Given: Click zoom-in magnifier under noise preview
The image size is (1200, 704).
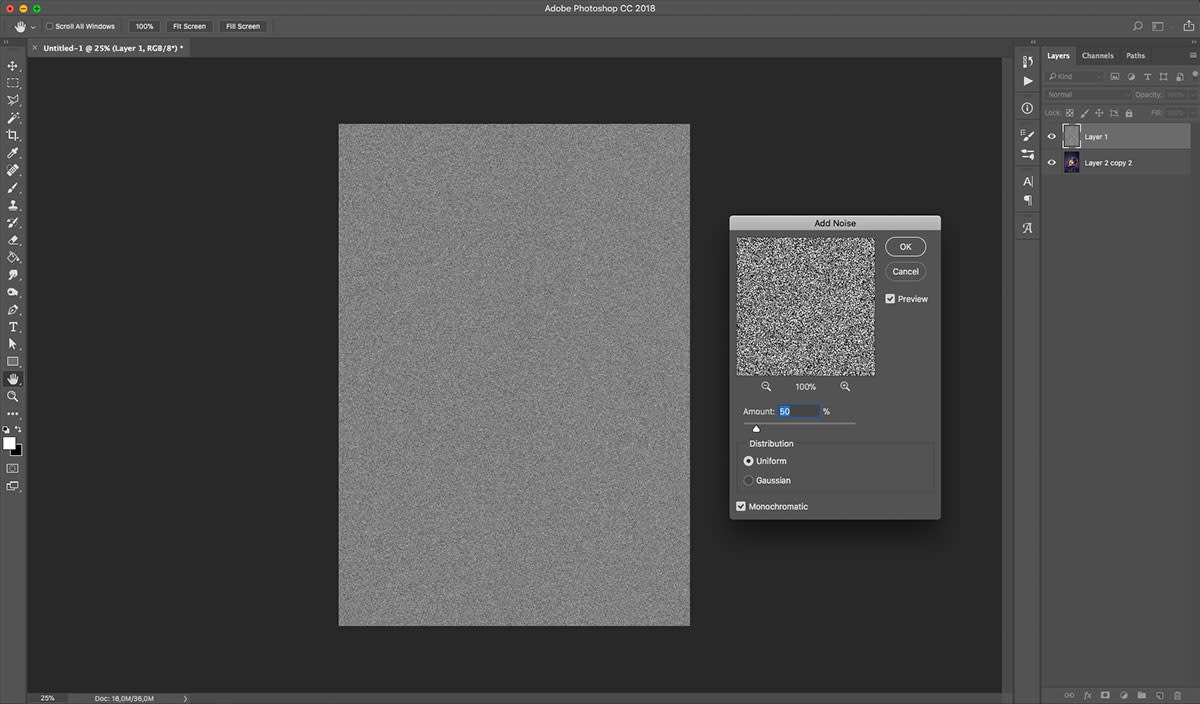Looking at the screenshot, I should (845, 387).
